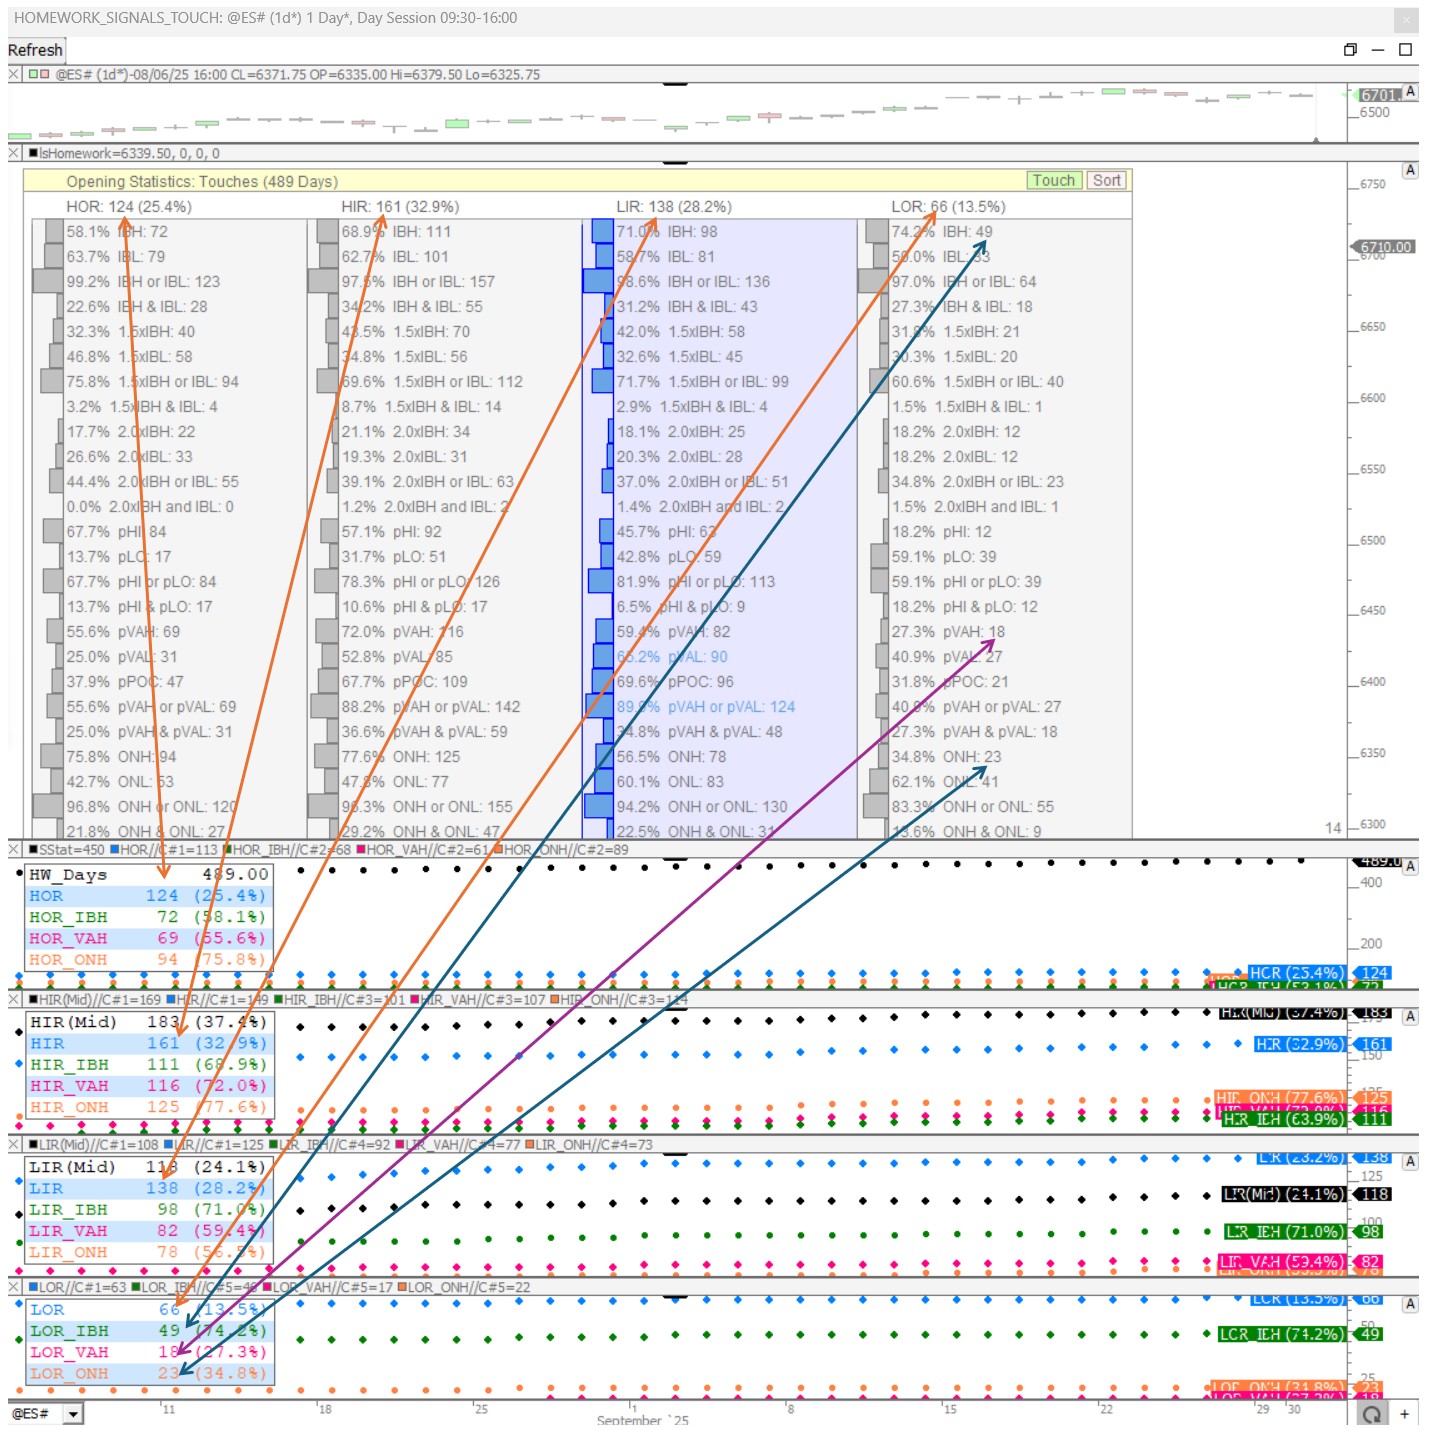The height and width of the screenshot is (1430, 1432).
Task: Click the LIR: 138 (28.2%) column header
Action: [x=674, y=207]
